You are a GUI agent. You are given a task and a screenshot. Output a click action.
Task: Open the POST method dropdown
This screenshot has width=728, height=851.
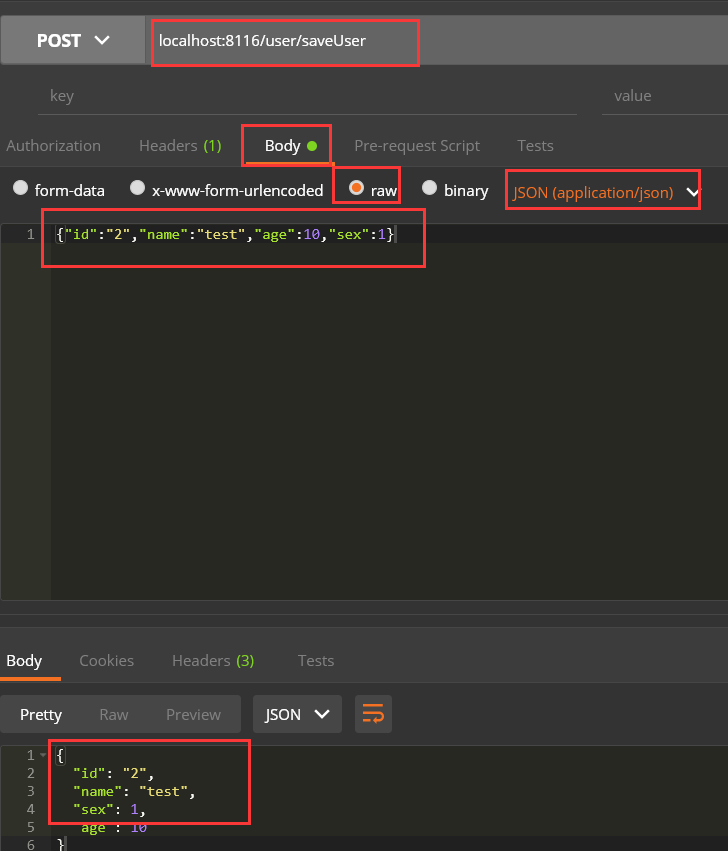[73, 41]
